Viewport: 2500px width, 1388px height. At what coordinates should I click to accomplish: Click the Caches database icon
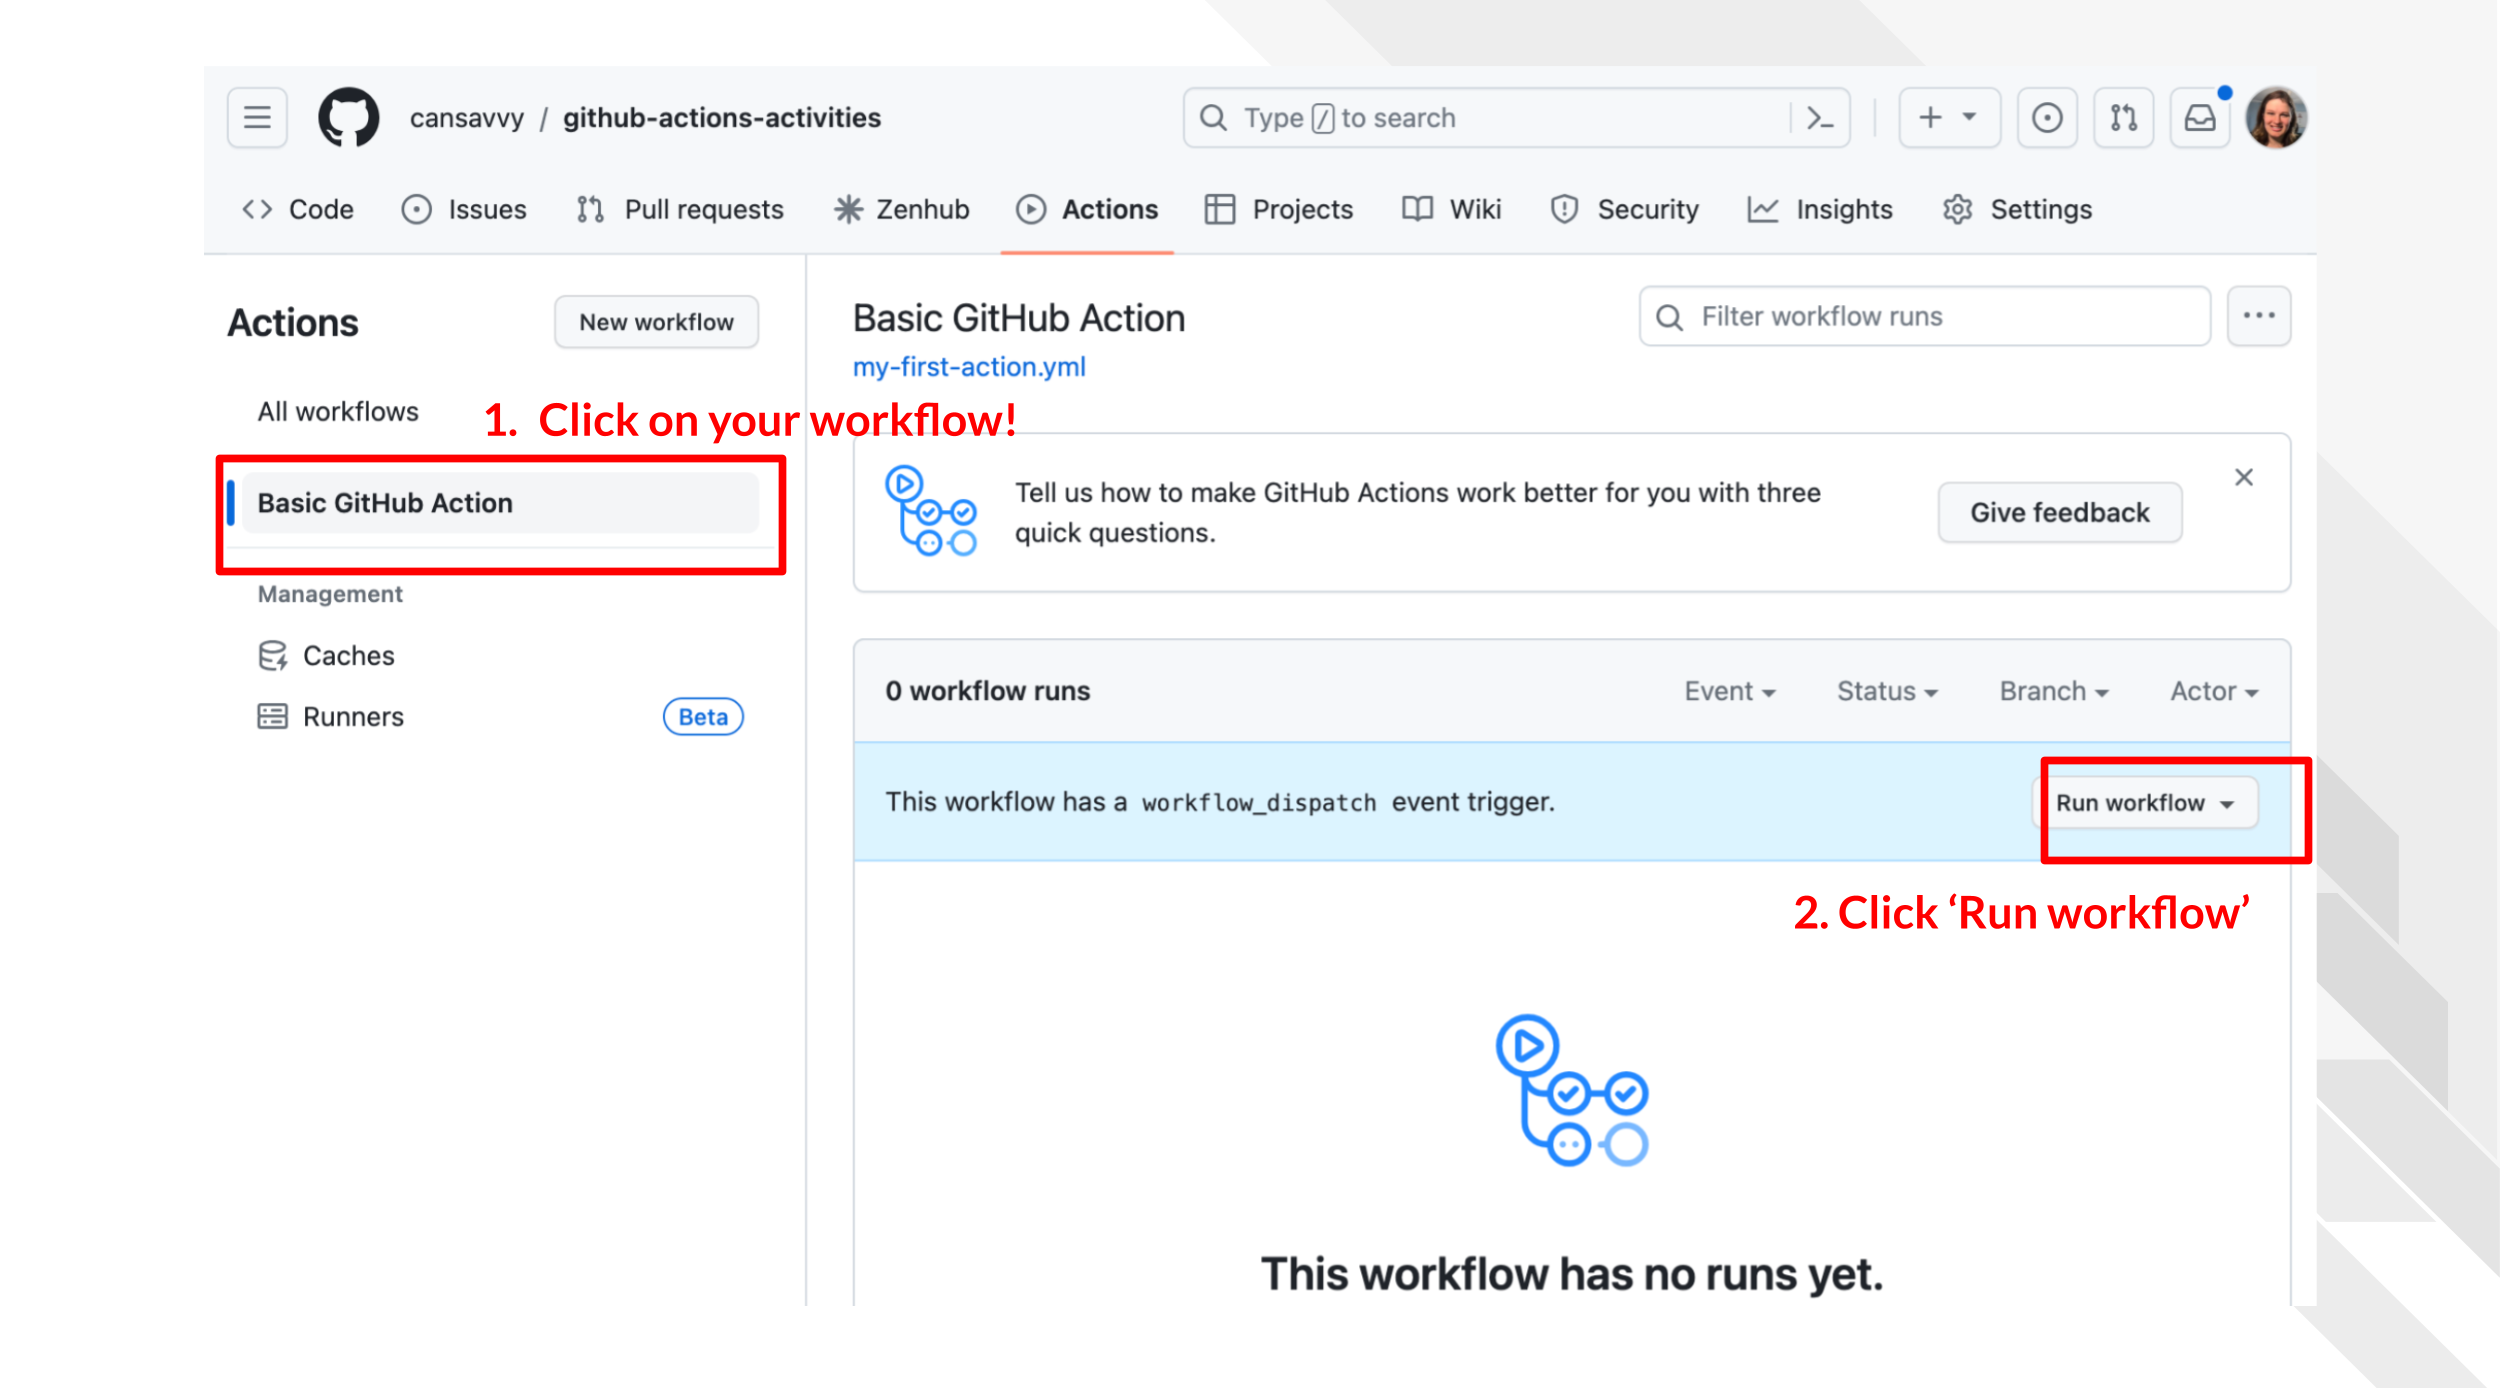click(272, 656)
